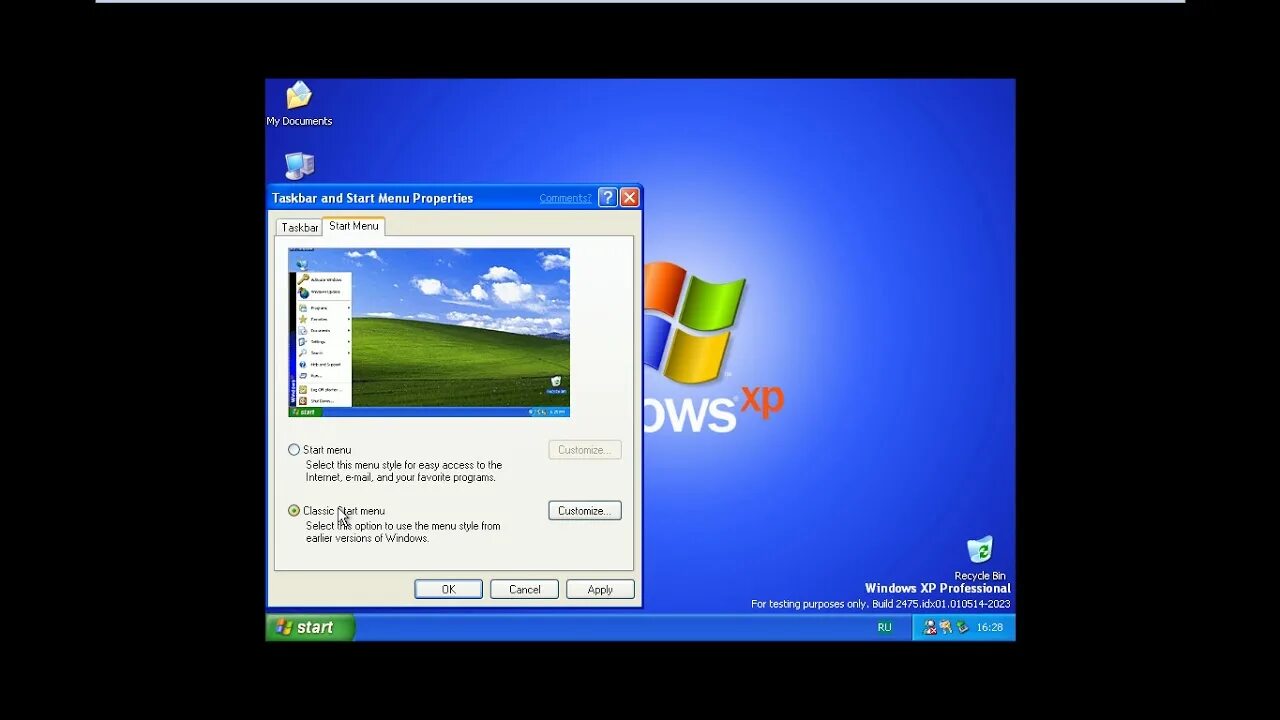The image size is (1280, 720).
Task: Click the 'Taskbar and Start Menu Properties' title text
Action: point(372,198)
